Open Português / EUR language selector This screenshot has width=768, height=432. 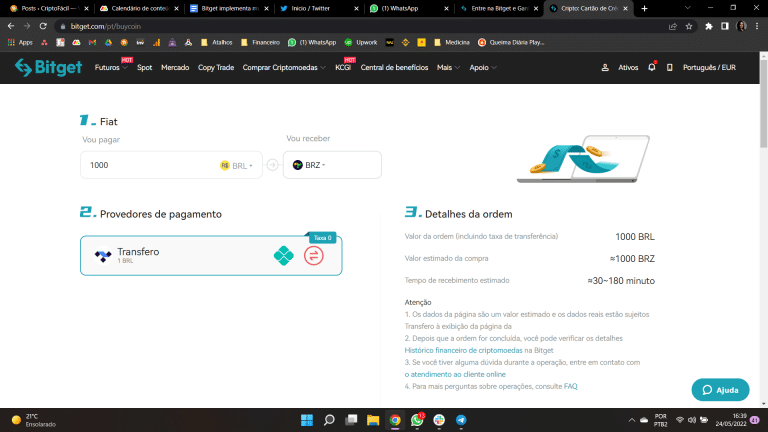click(709, 68)
